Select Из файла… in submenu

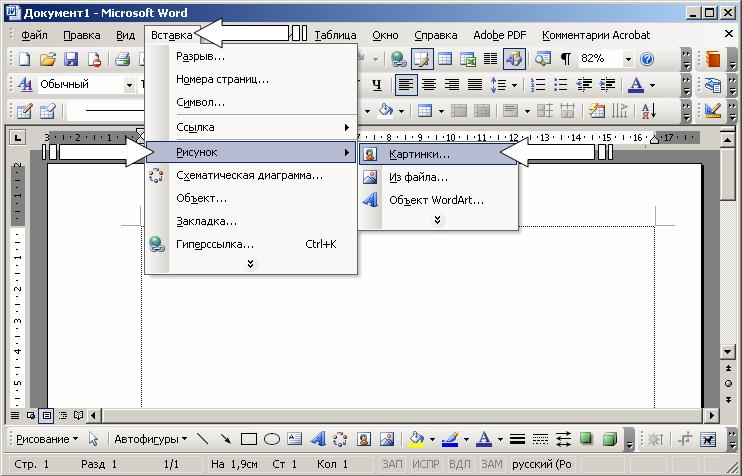438,177
